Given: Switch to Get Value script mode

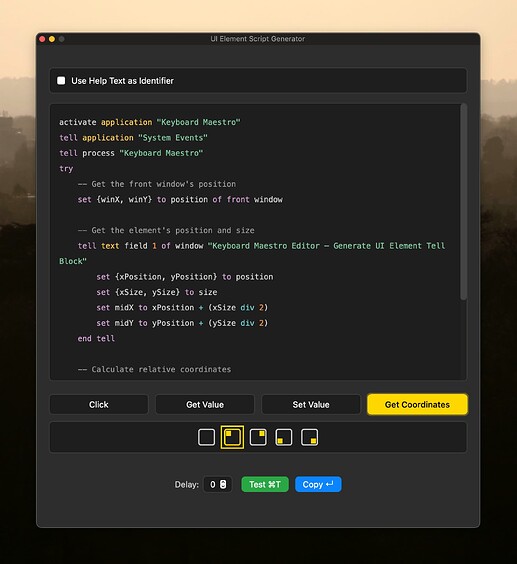Looking at the screenshot, I should pos(205,405).
